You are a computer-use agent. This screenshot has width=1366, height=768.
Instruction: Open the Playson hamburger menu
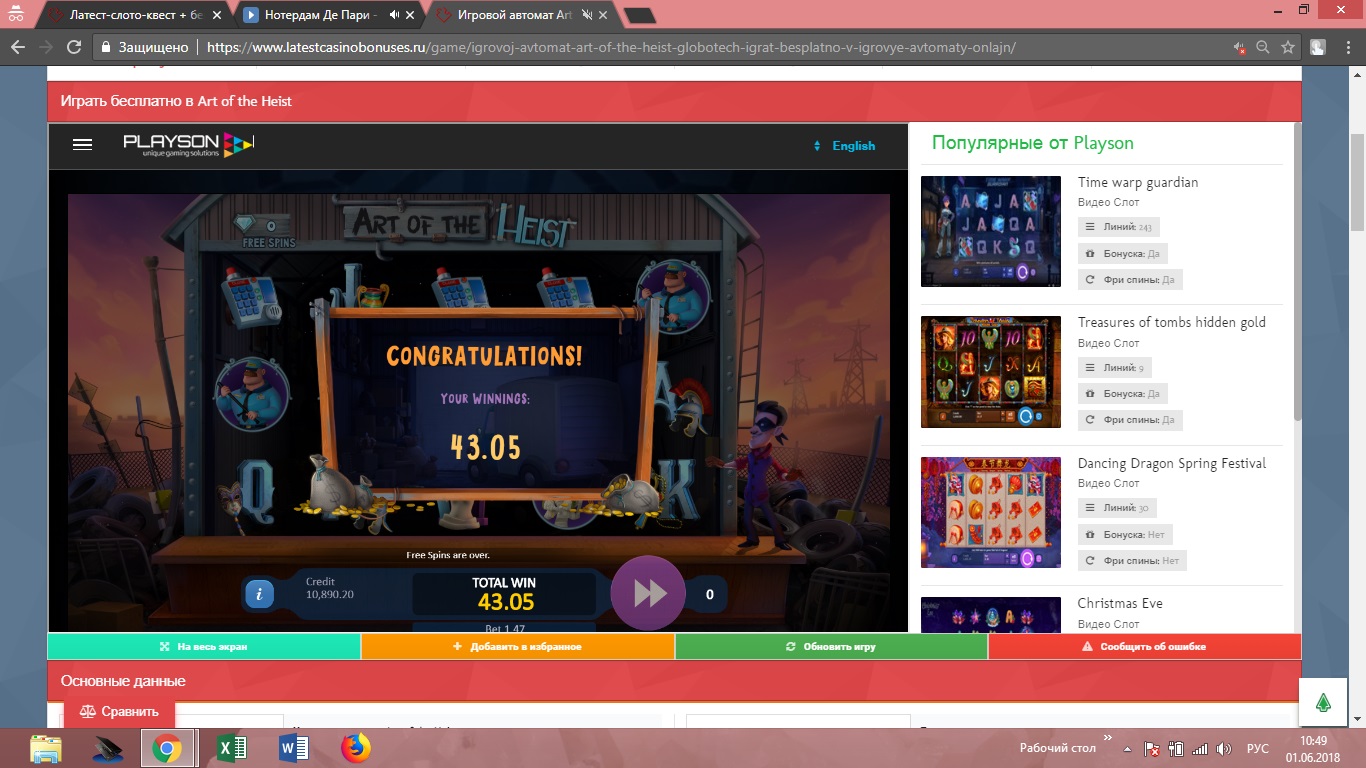point(82,145)
